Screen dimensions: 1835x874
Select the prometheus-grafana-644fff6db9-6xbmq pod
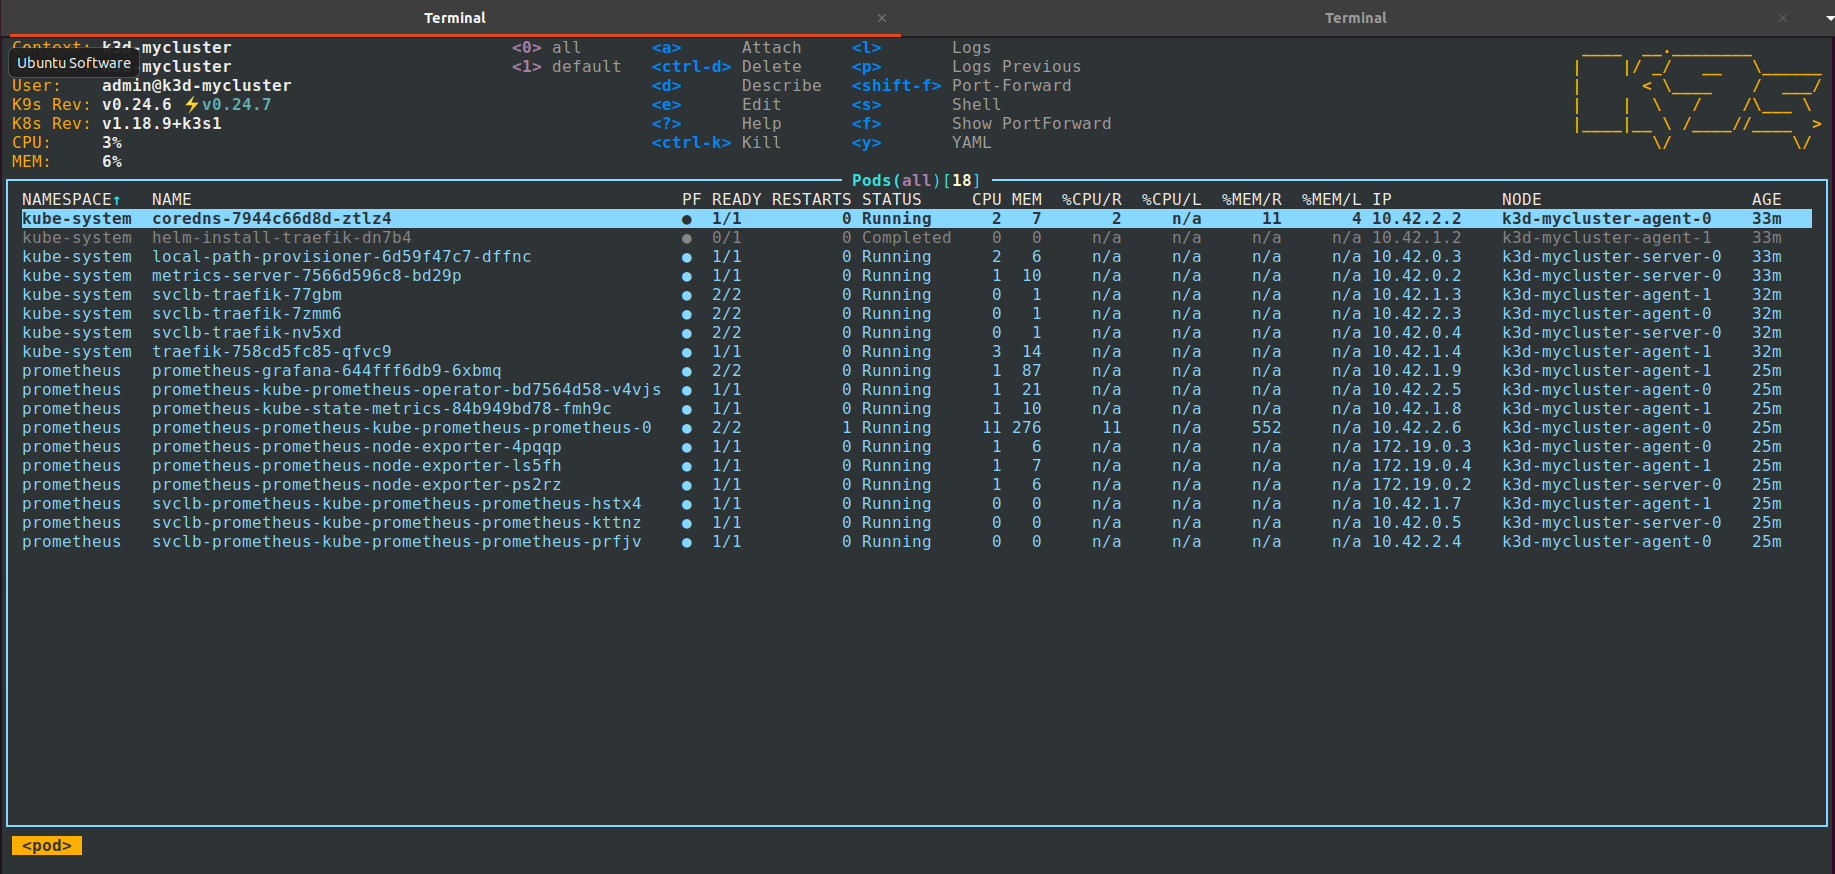coord(917,370)
